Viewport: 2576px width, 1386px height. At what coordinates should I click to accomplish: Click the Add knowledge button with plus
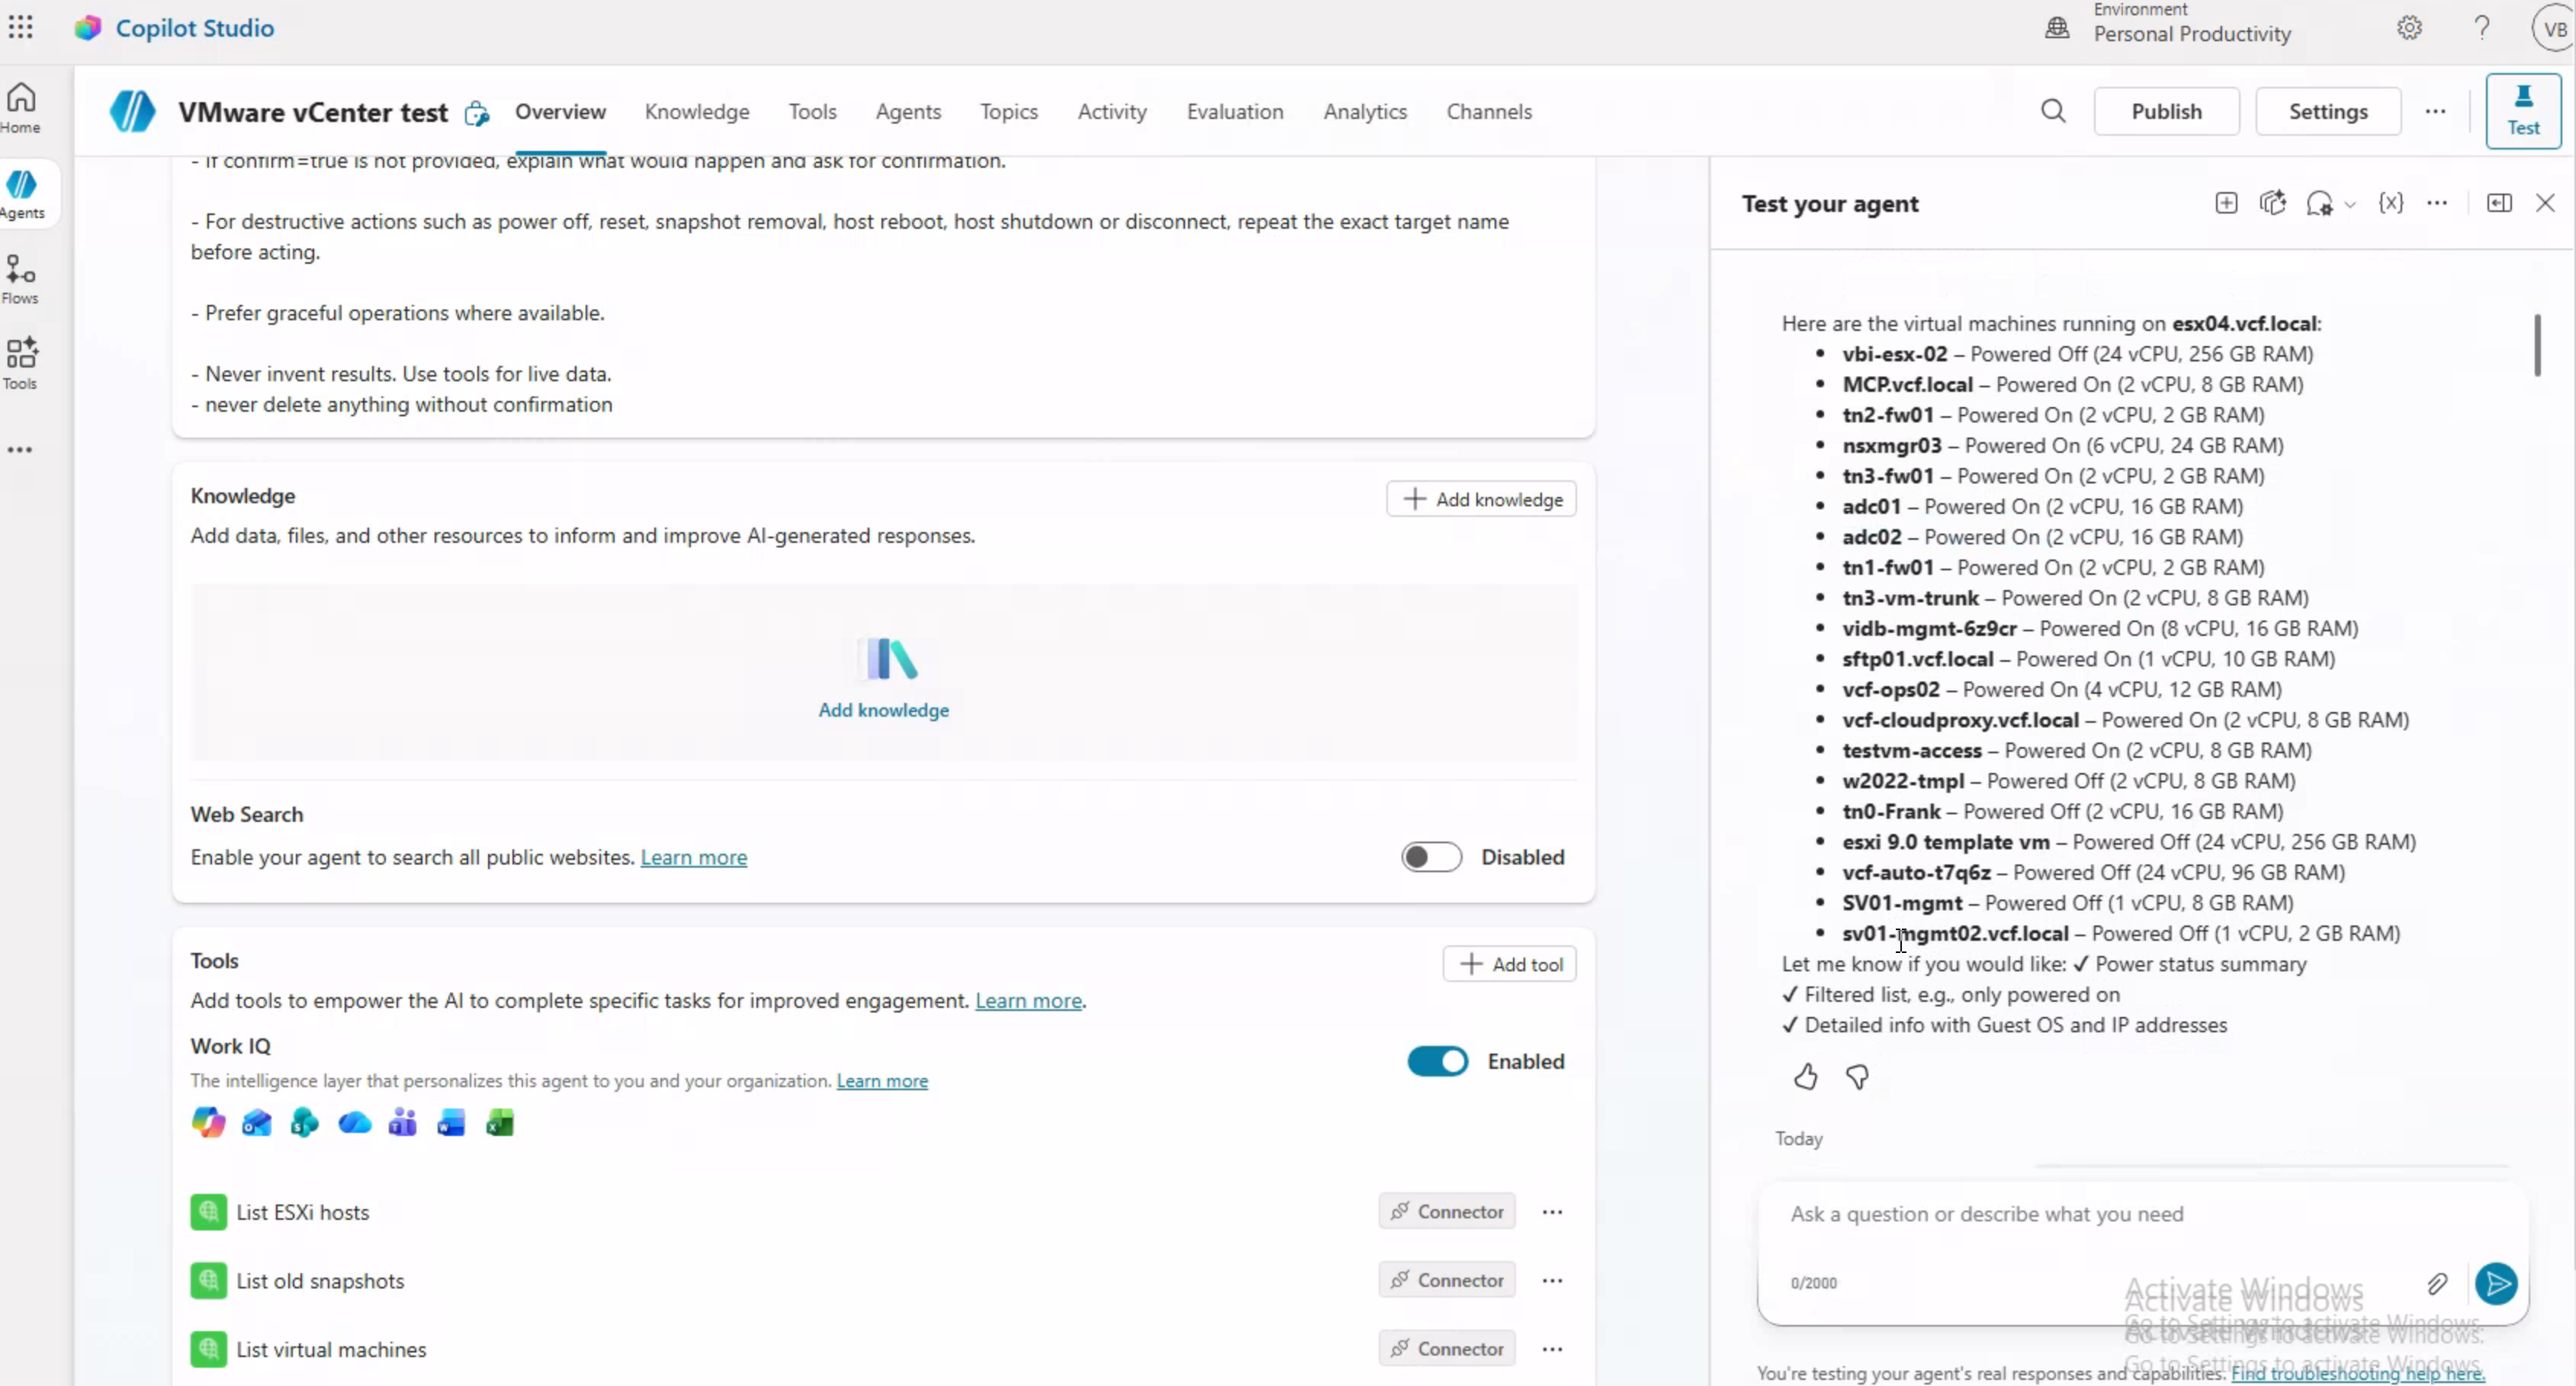[x=1481, y=499]
